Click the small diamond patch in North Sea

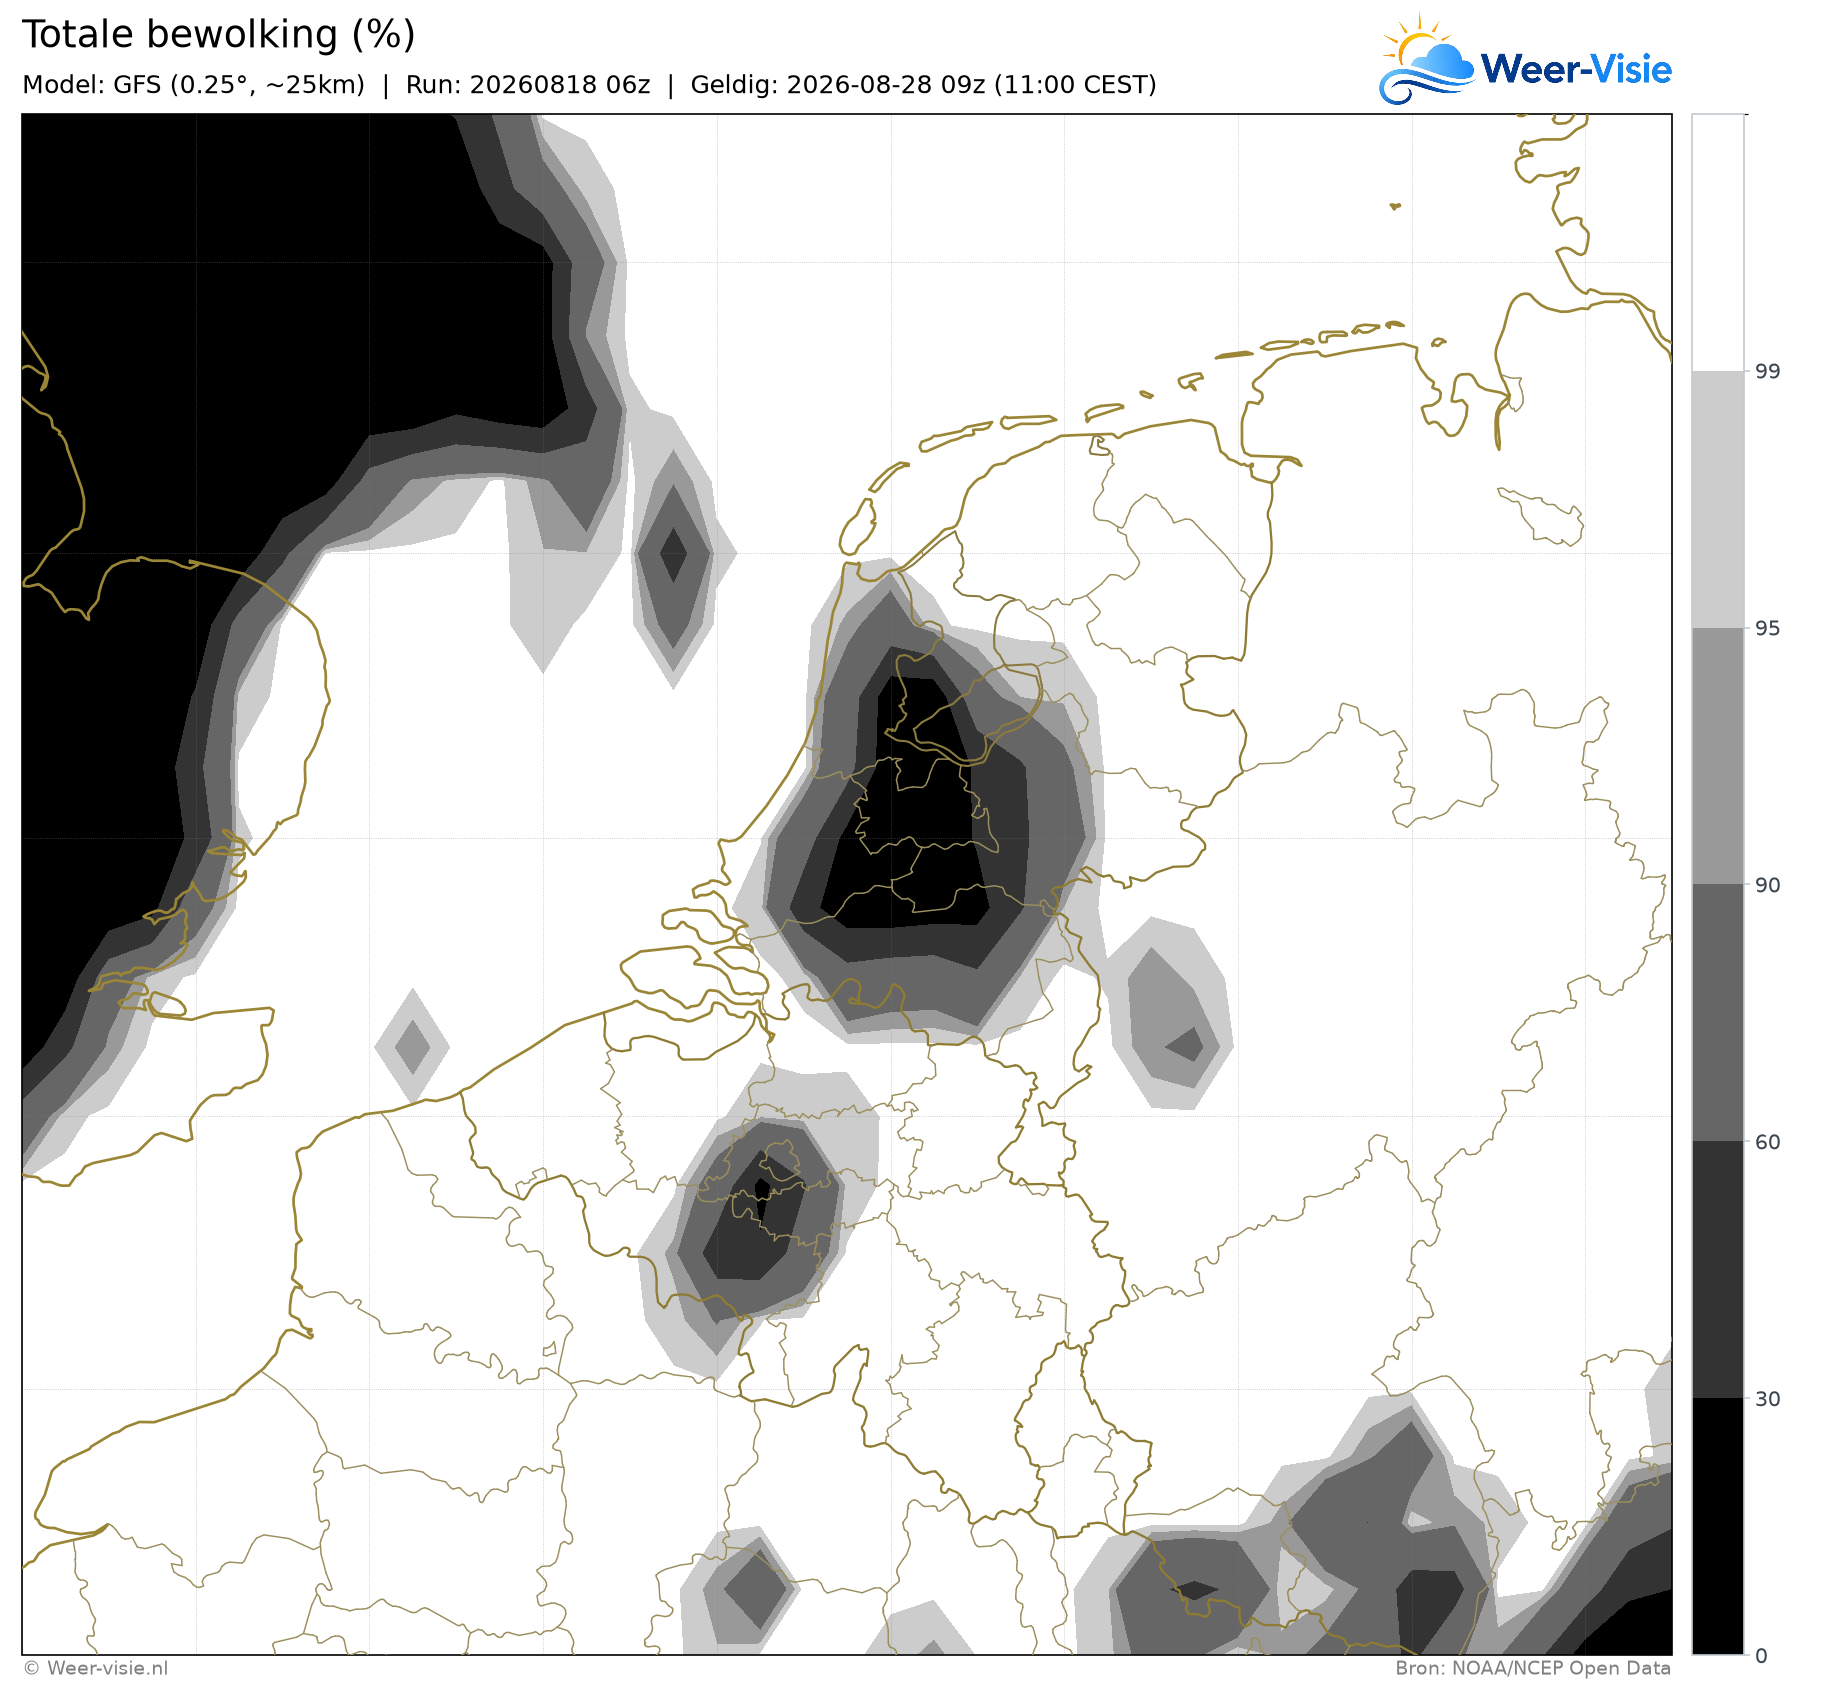(x=673, y=553)
